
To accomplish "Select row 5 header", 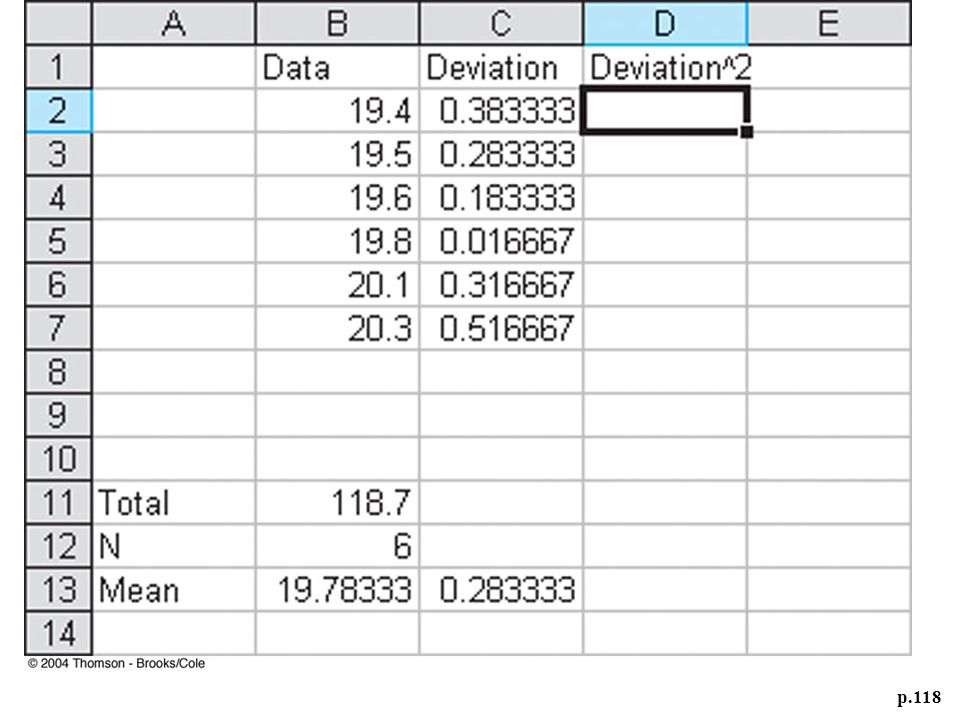I will tap(58, 241).
